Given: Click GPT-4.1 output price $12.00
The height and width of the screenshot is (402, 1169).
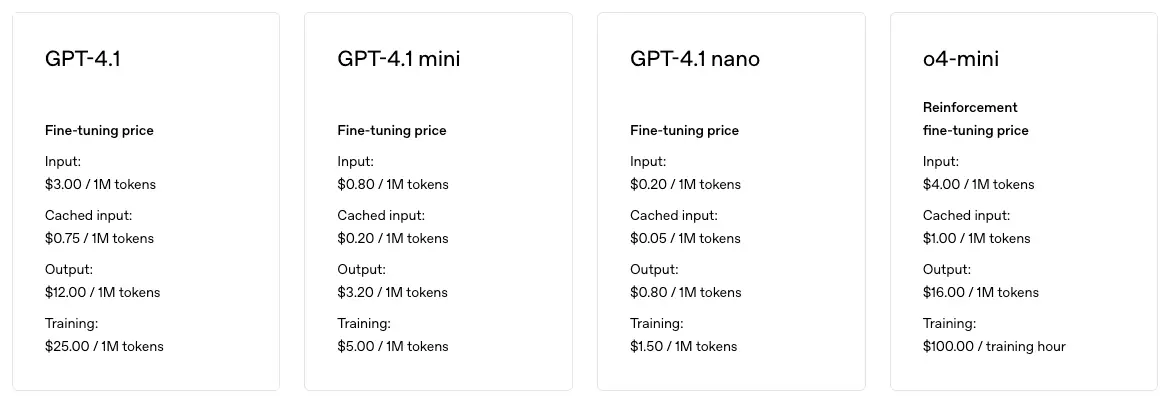Looking at the screenshot, I should coord(102,292).
